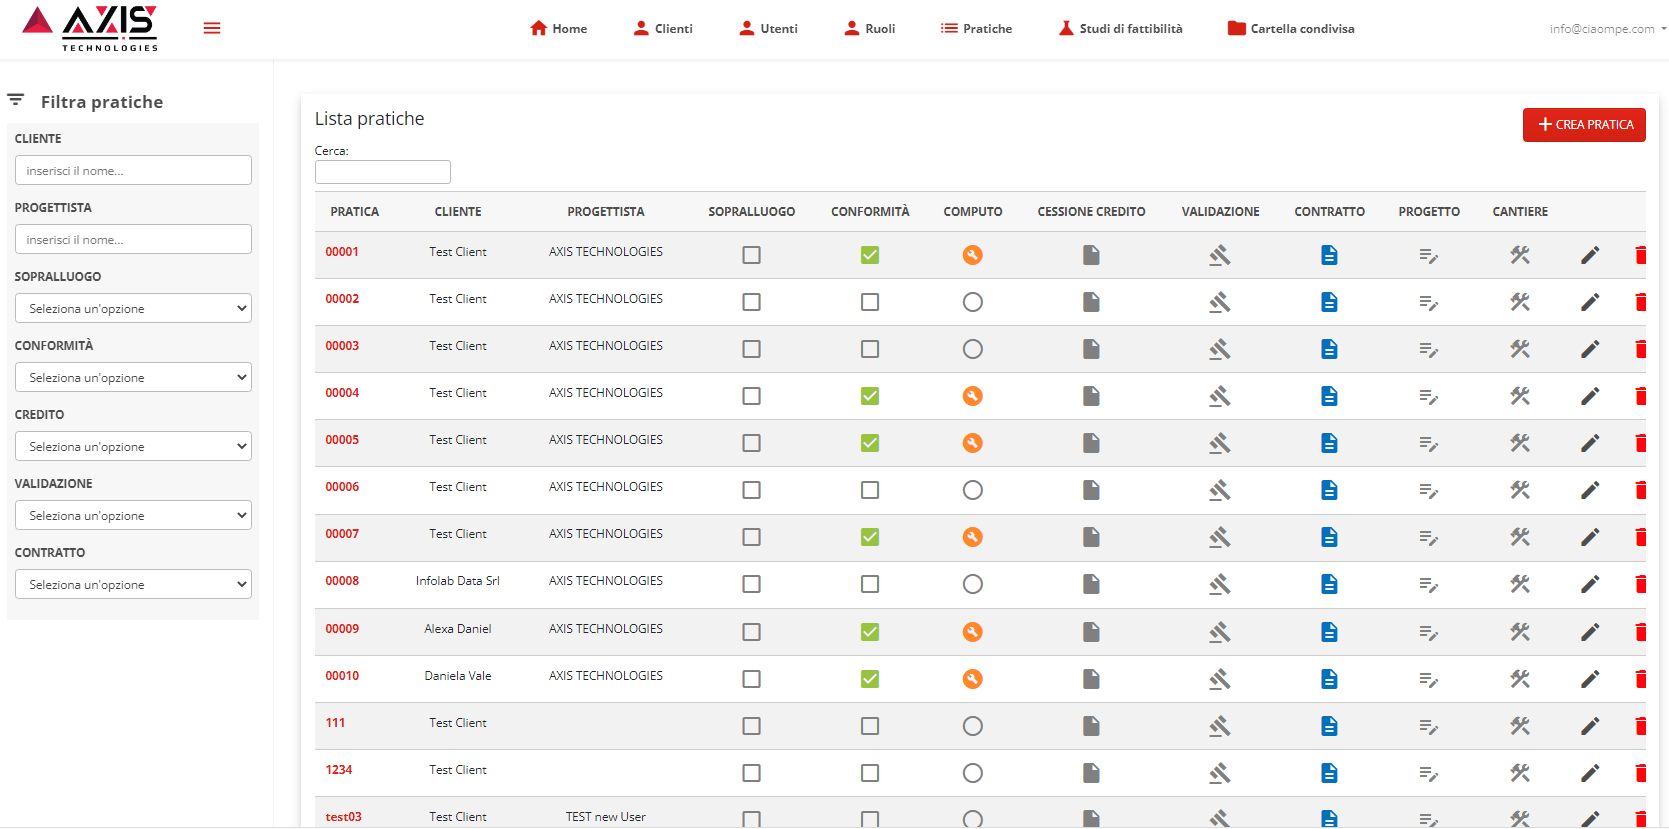Delete pratica 00008 with trash icon
The width and height of the screenshot is (1669, 829).
click(1640, 584)
